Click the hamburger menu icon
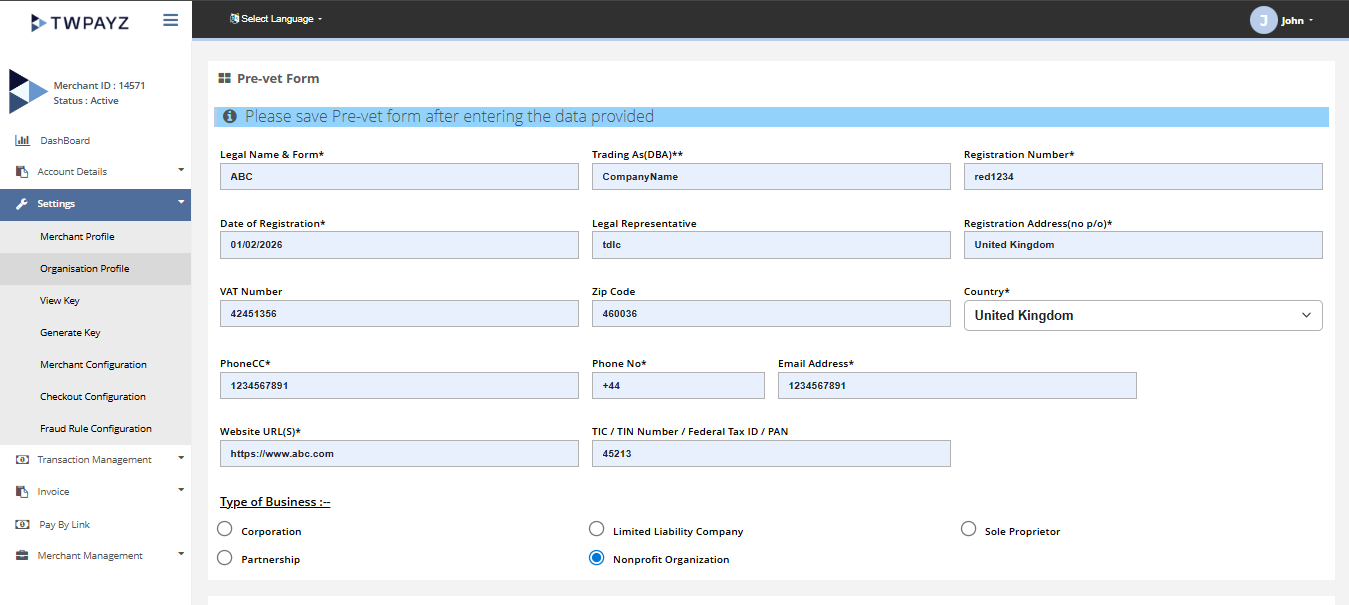Image resolution: width=1349 pixels, height=605 pixels. pos(170,20)
